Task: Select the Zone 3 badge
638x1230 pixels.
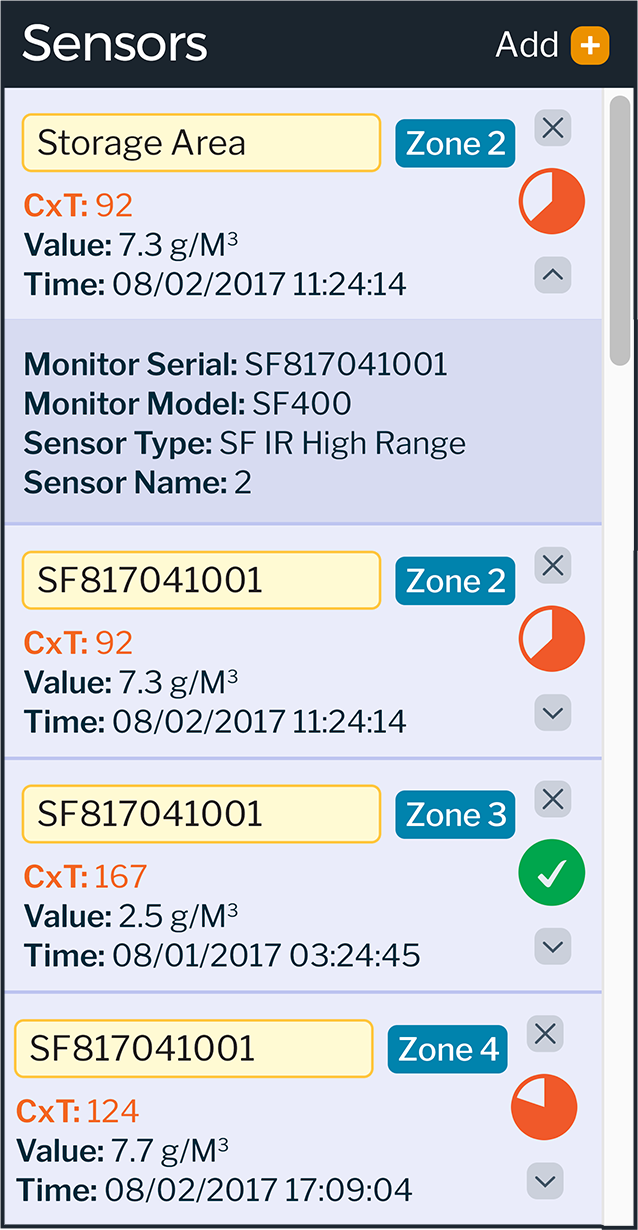Action: 455,815
